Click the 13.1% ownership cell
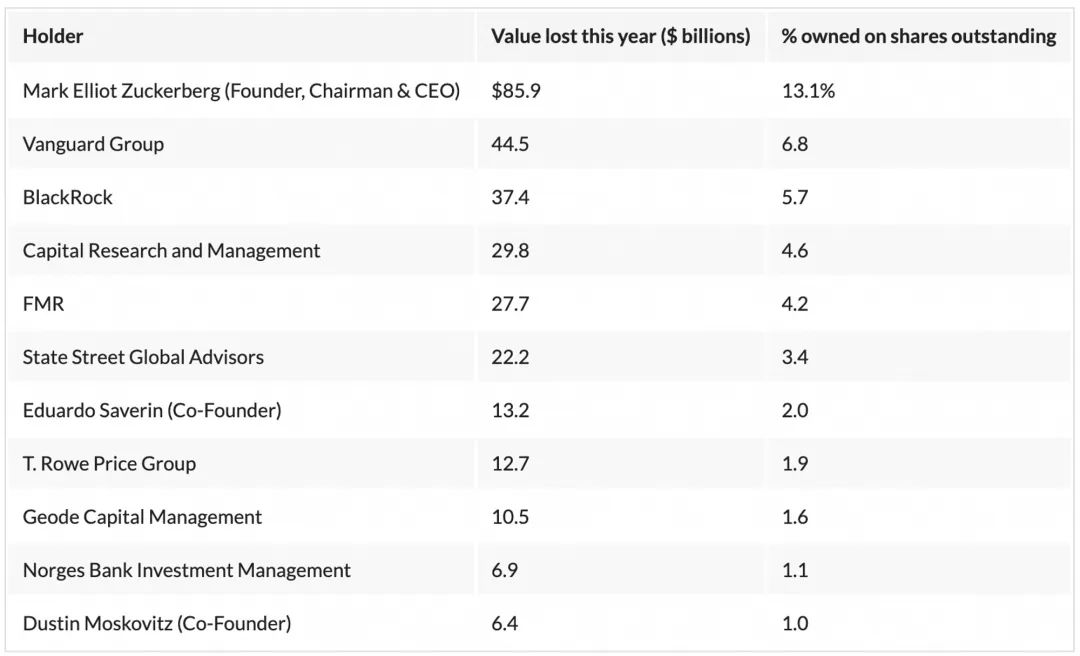 (808, 91)
